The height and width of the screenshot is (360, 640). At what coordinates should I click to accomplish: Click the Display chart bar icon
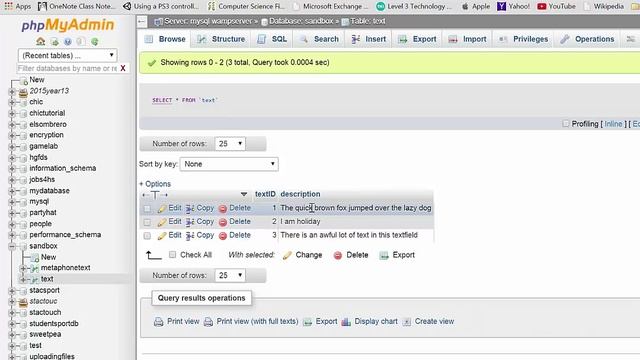pos(346,322)
